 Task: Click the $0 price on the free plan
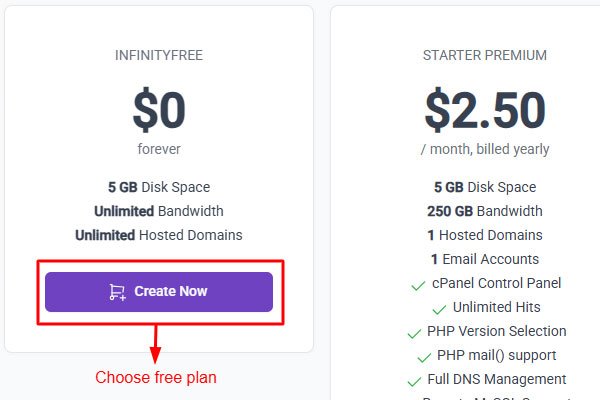click(159, 111)
